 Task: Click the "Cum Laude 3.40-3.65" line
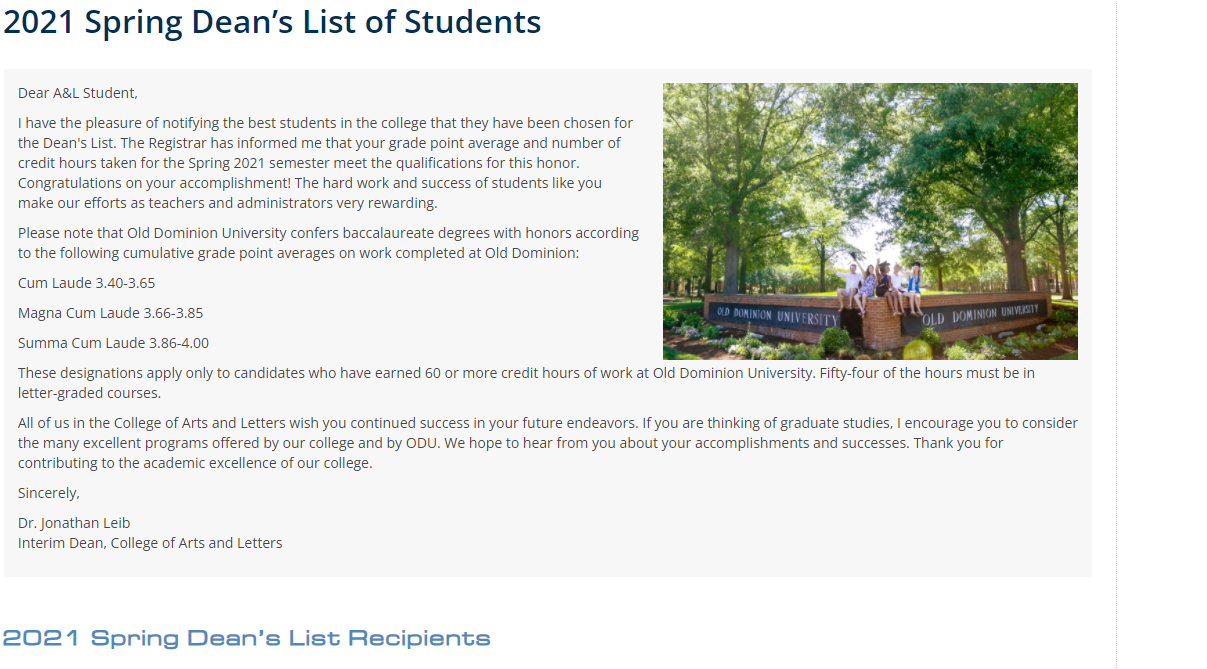[87, 283]
